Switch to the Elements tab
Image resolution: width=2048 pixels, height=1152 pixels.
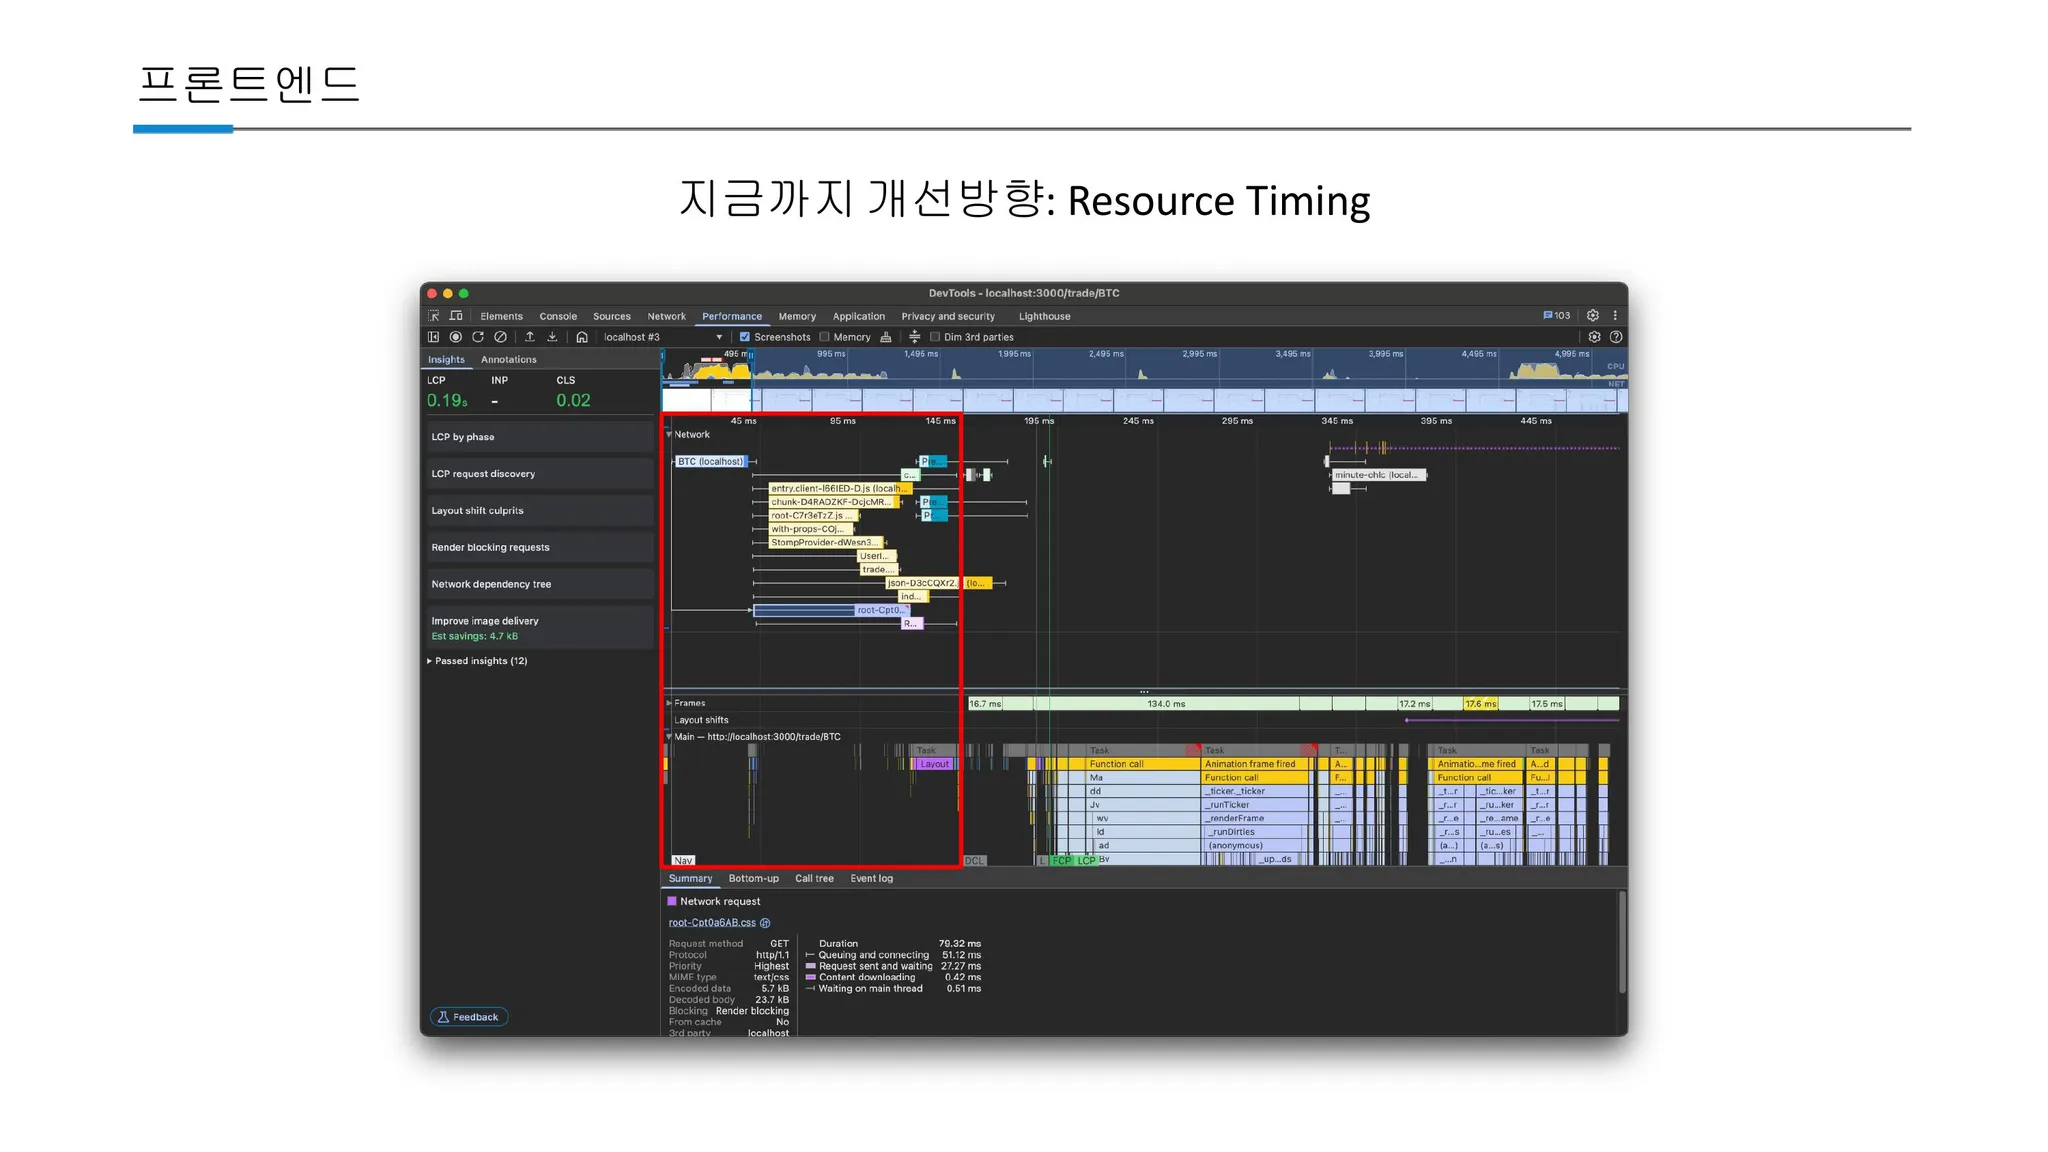501,316
